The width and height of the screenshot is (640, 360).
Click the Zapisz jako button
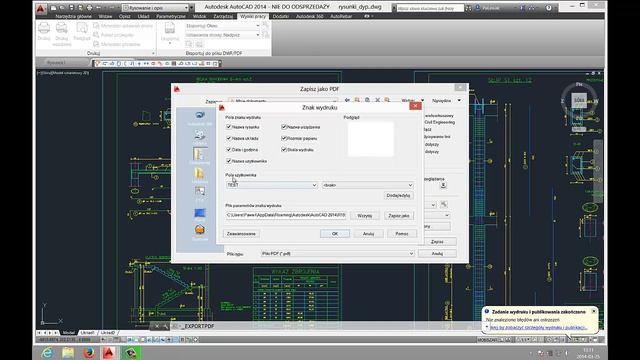399,216
